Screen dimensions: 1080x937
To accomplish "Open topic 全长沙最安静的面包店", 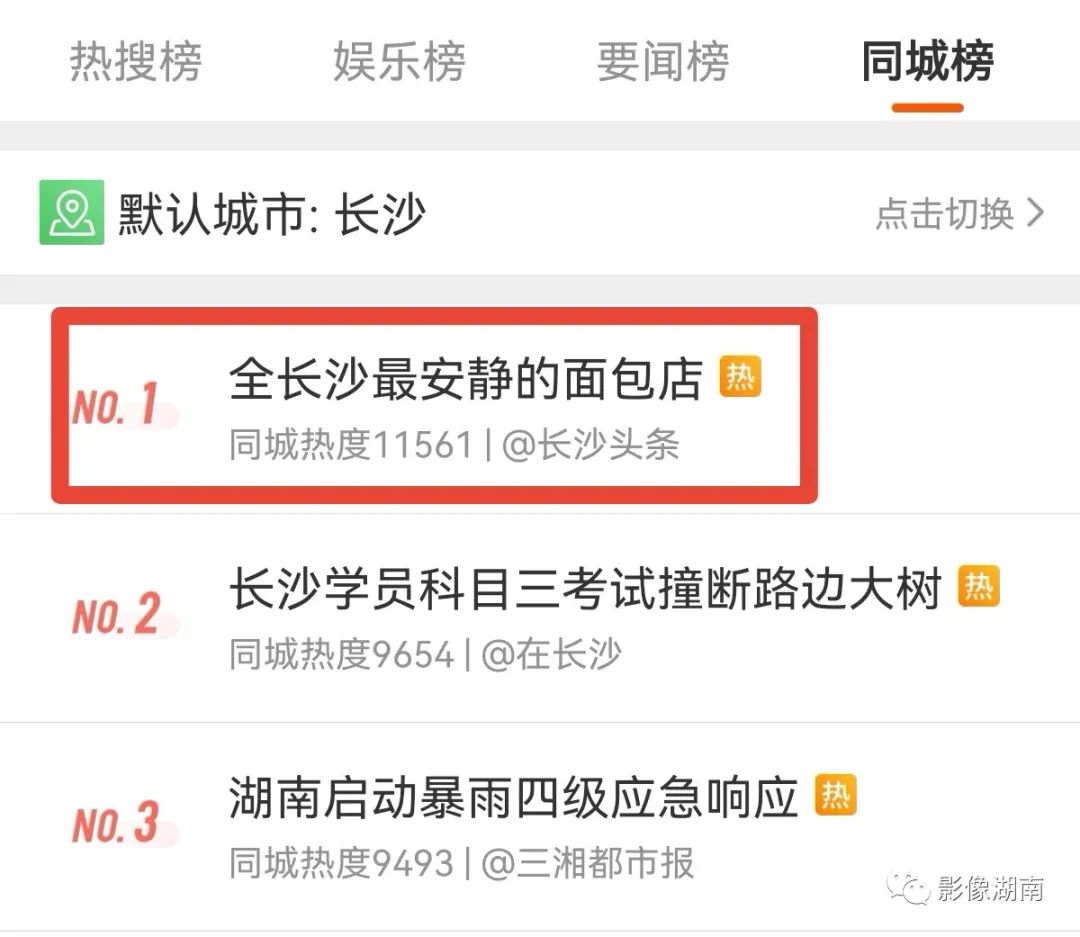I will tap(466, 379).
